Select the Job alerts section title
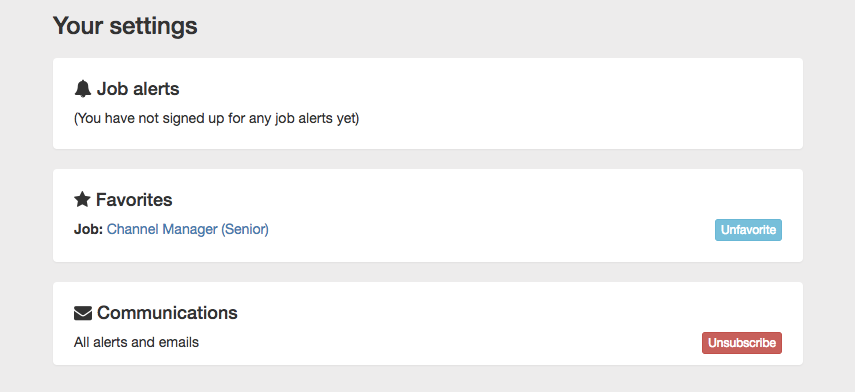Viewport: 855px width, 392px height. click(x=138, y=88)
